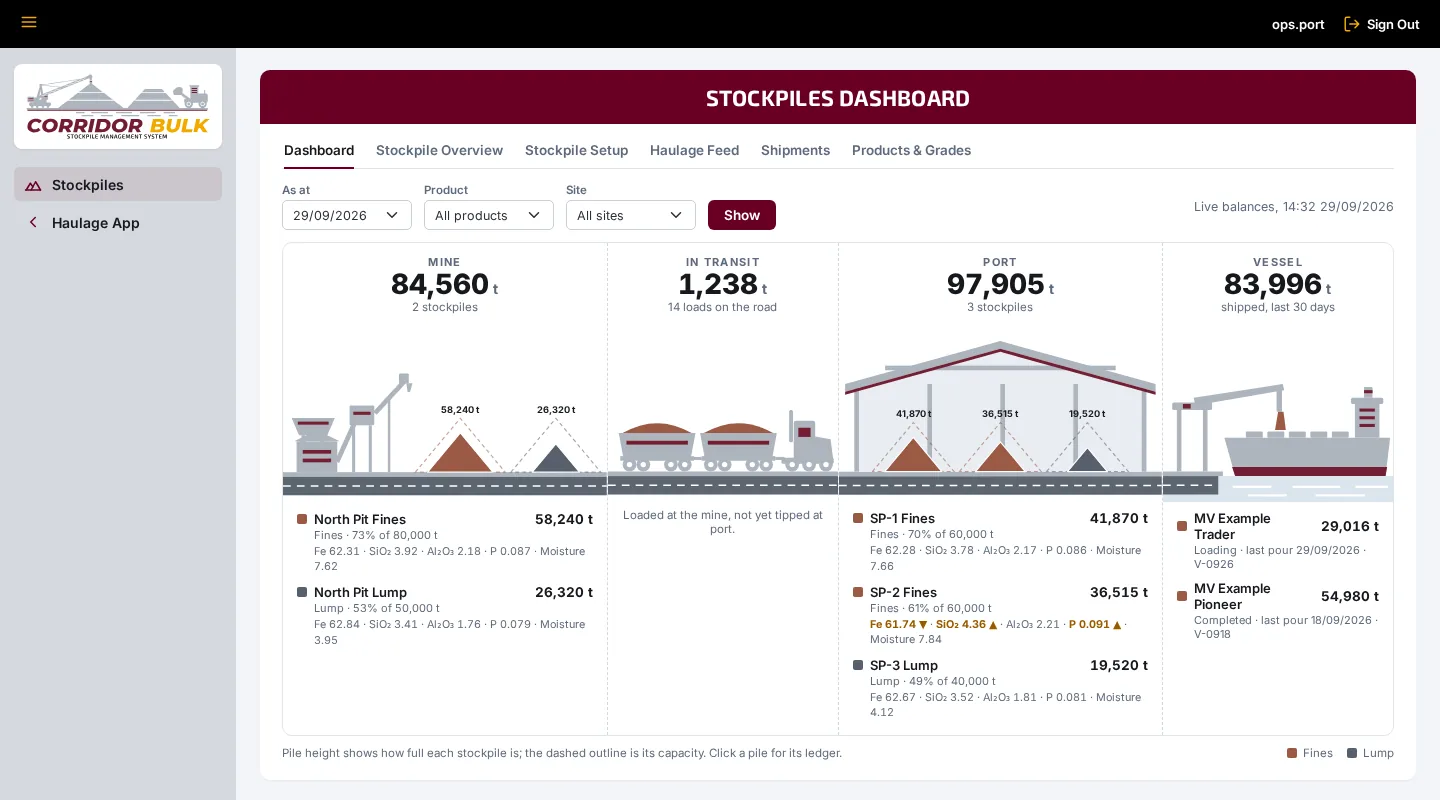Open the Site filter dropdown
Screen dimensions: 1440x800
[x=631, y=215]
